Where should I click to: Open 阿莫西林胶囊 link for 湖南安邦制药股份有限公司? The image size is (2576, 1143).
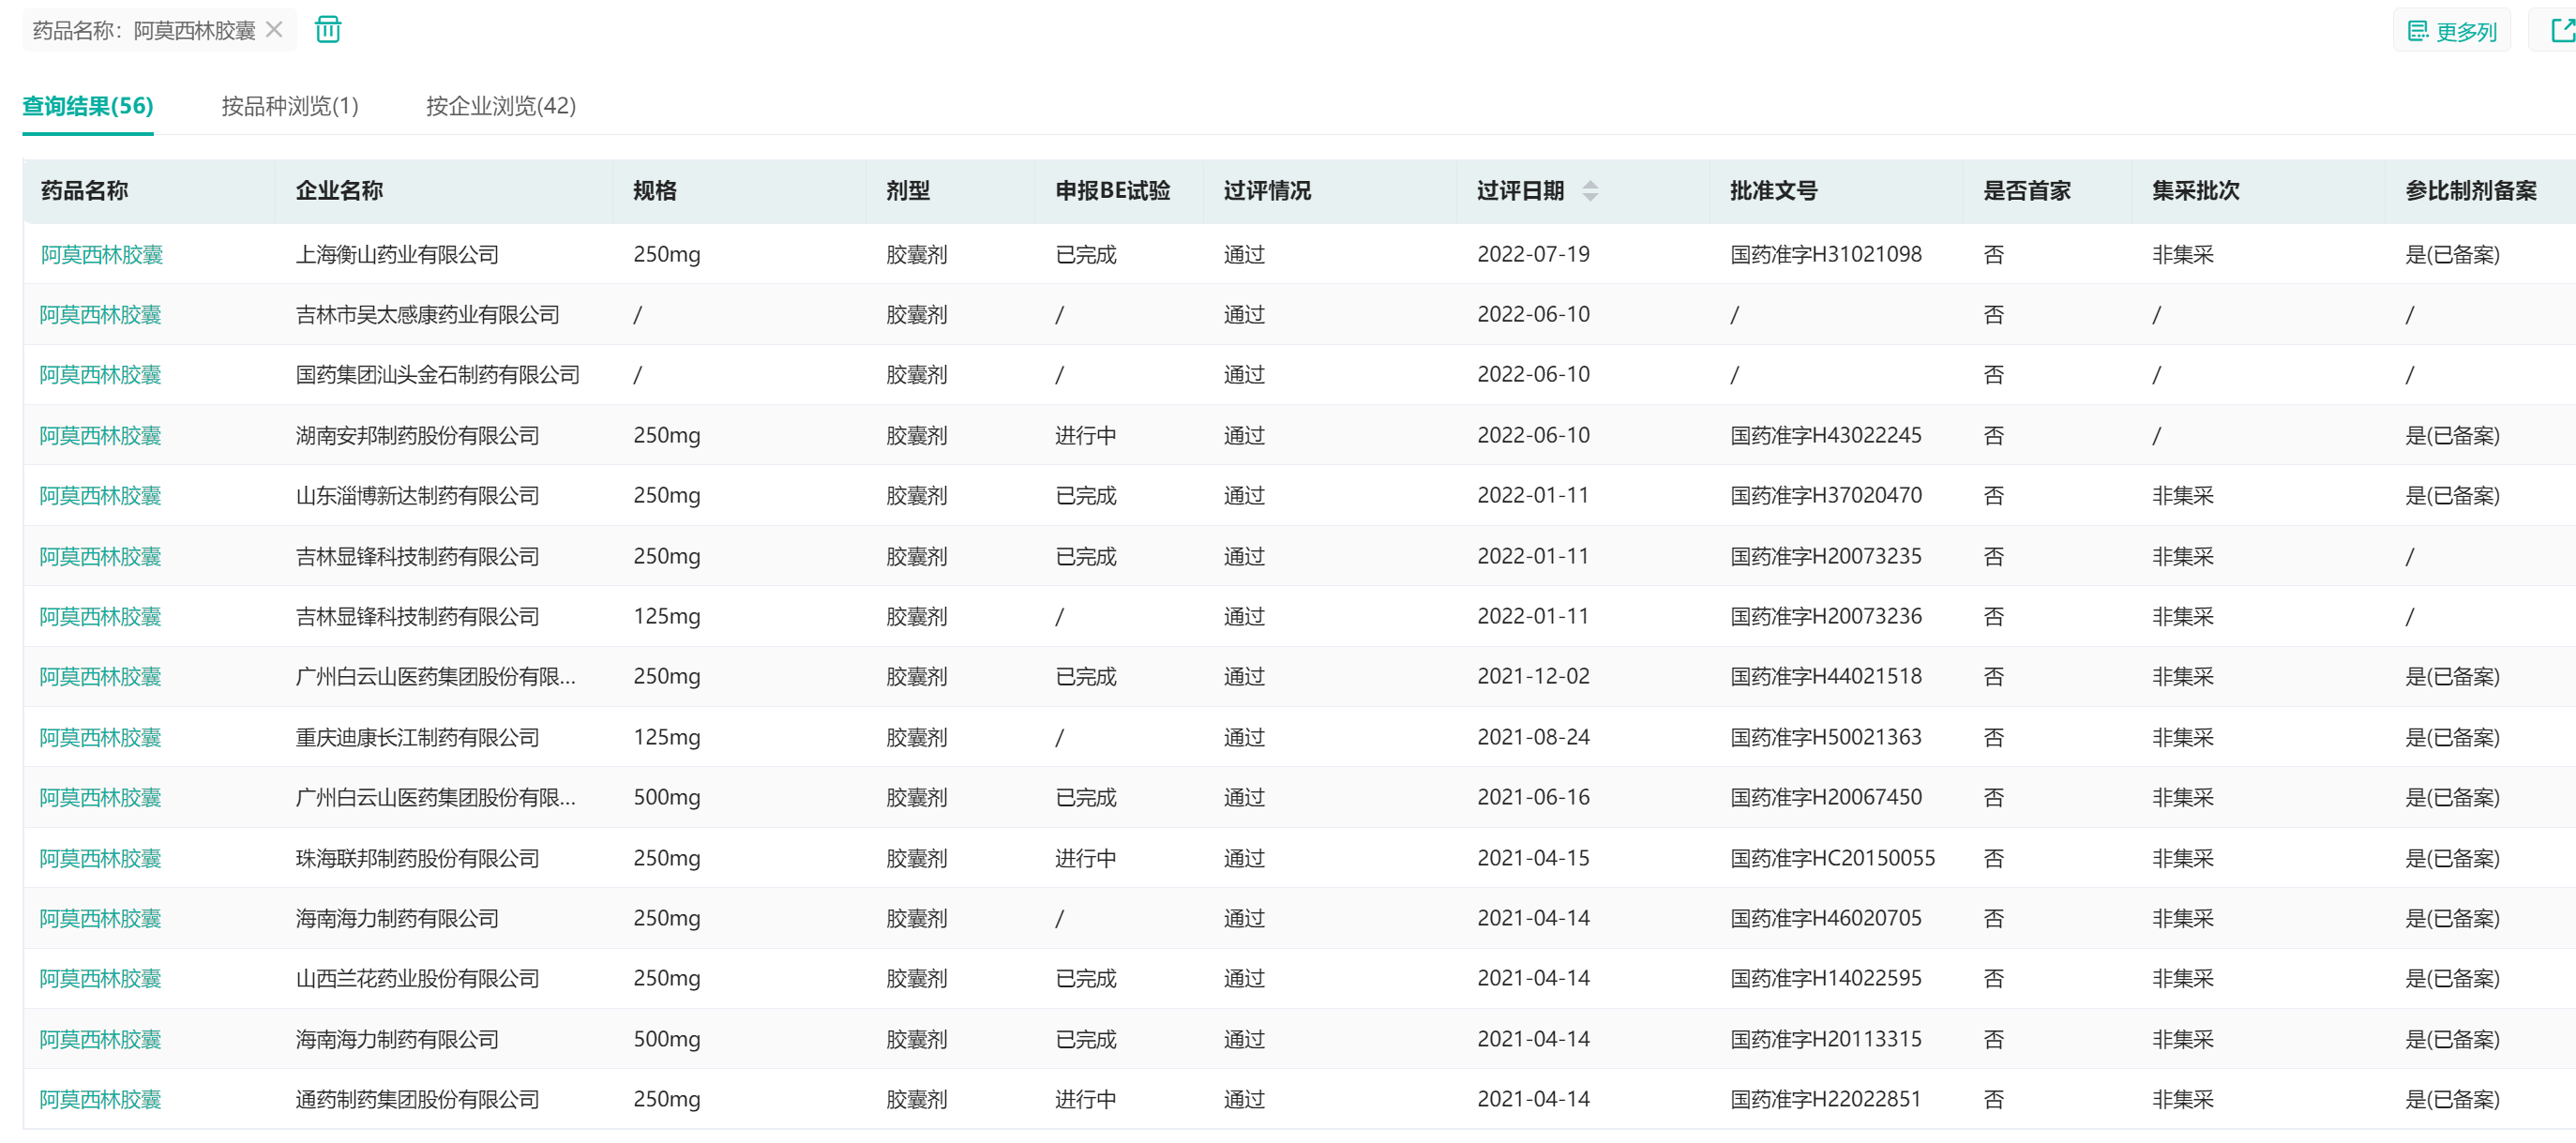click(x=101, y=436)
